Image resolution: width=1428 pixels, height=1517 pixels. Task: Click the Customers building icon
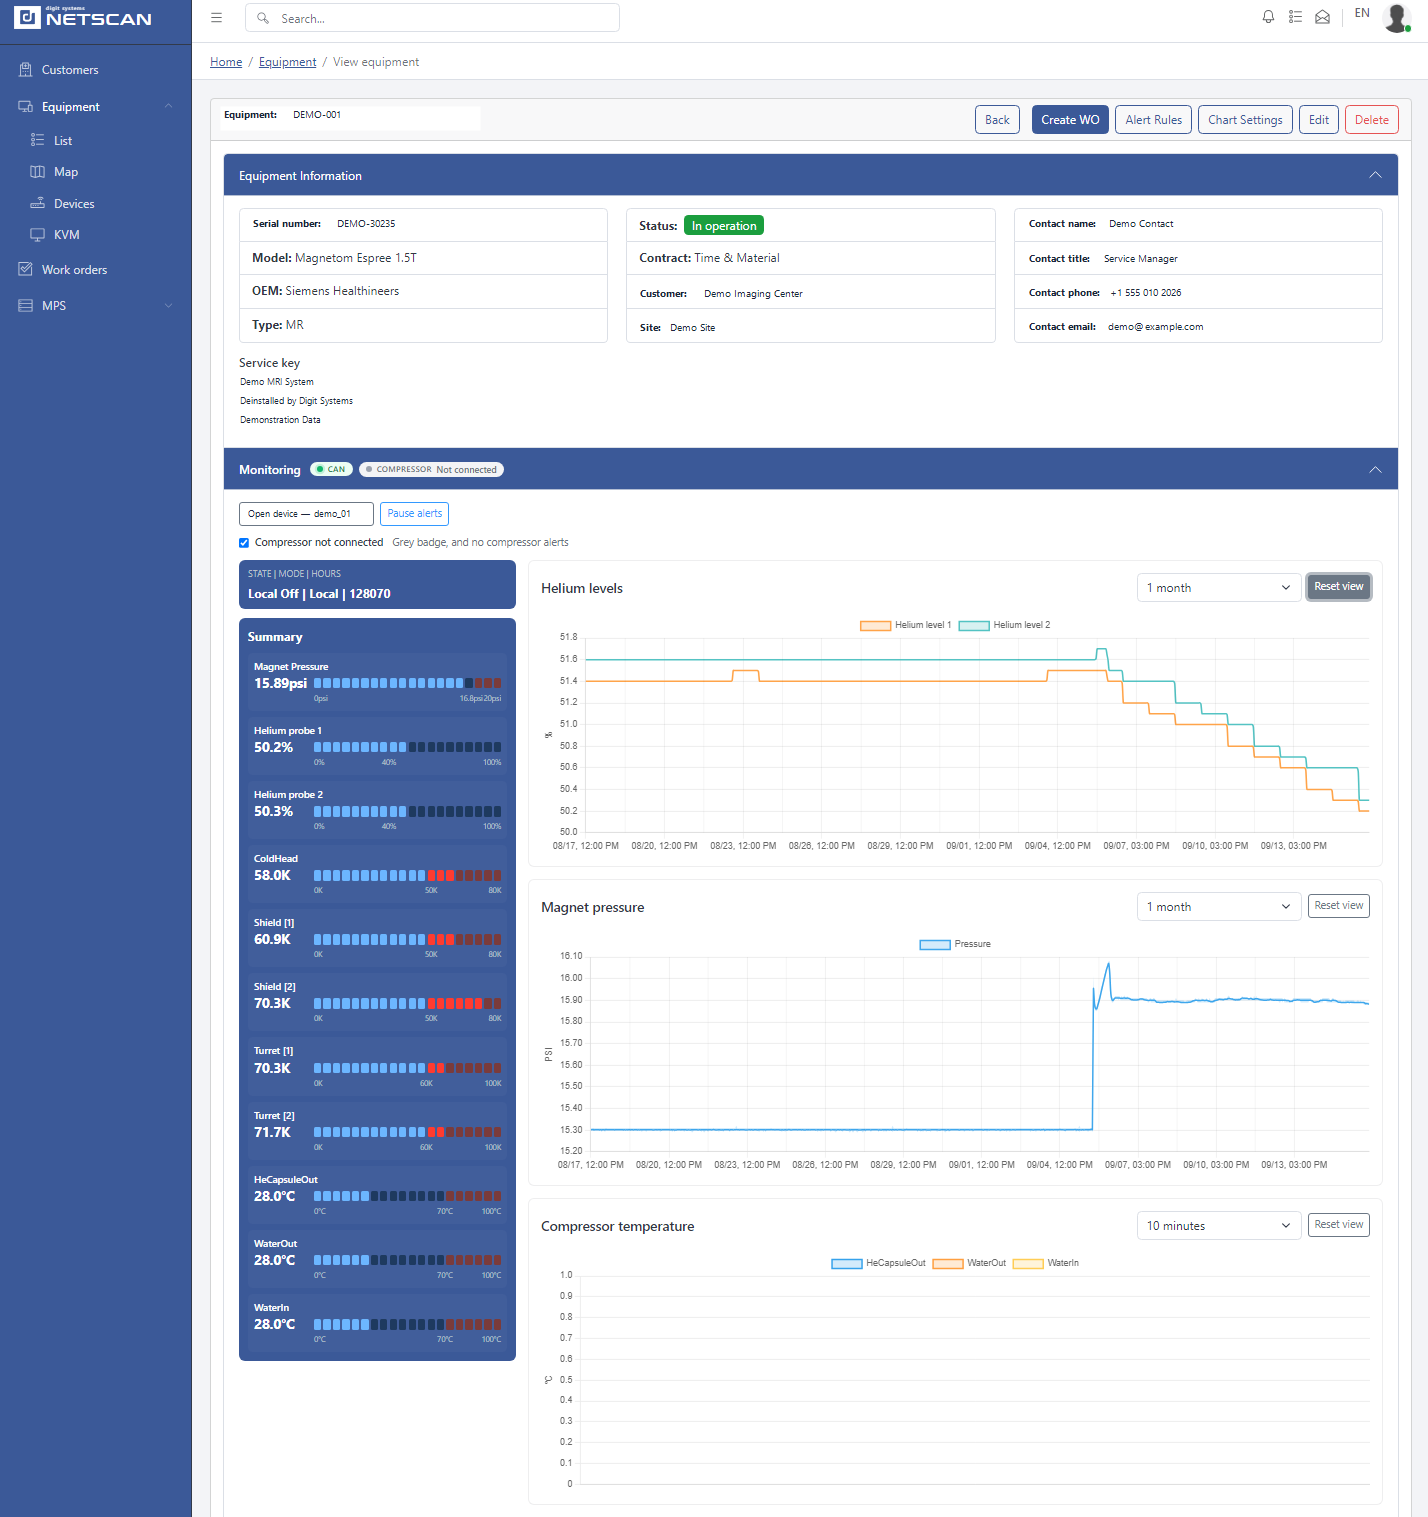26,70
